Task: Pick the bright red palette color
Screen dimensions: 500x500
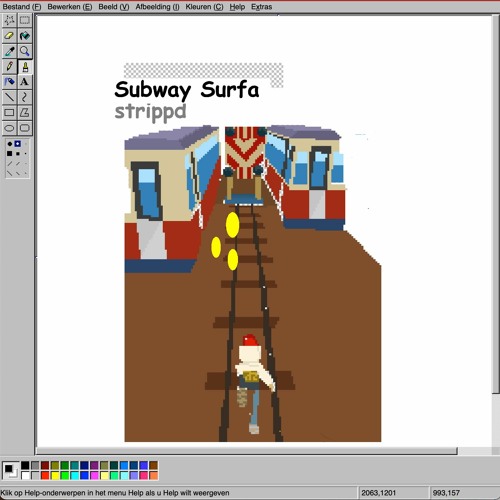Action: pyautogui.click(x=45, y=475)
